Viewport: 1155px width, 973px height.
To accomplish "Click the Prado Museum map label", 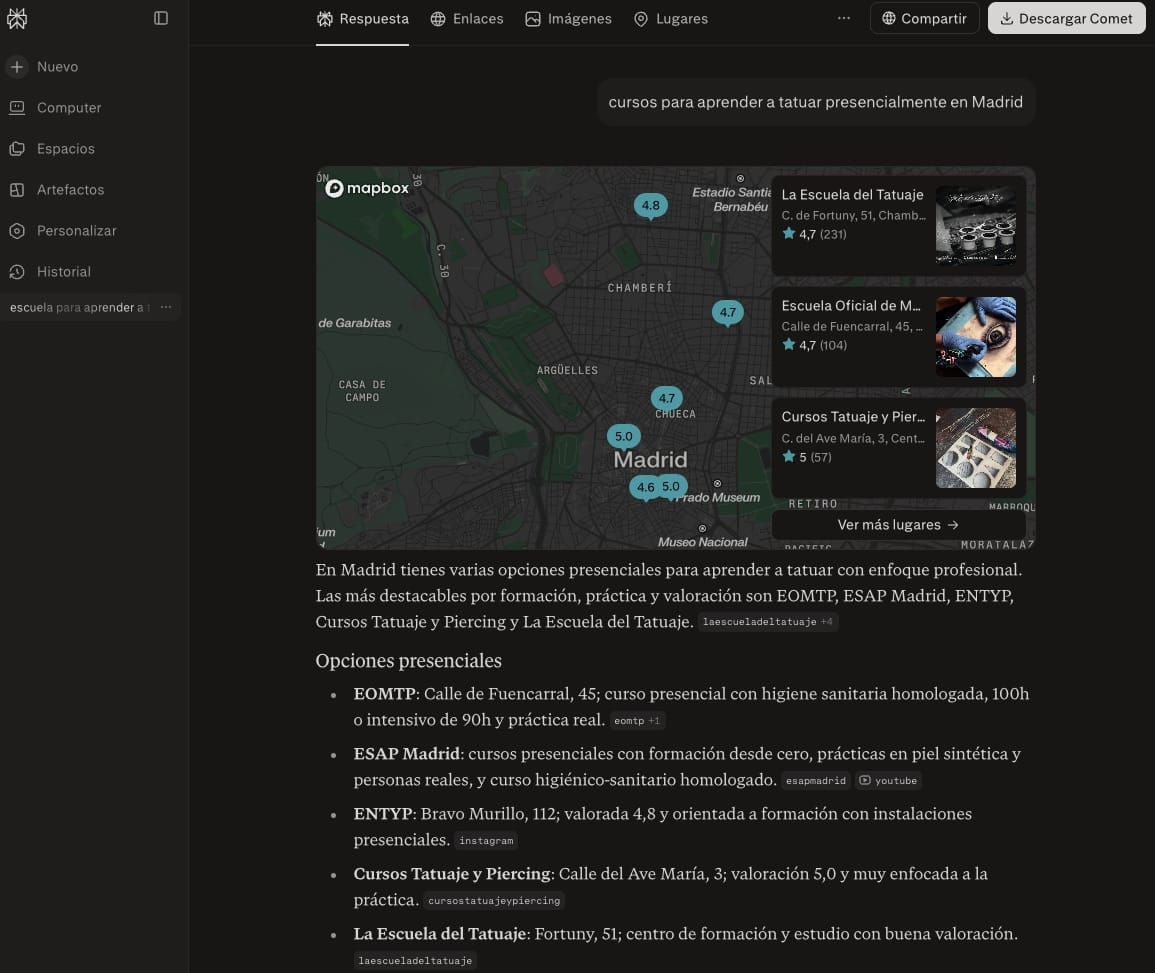I will click(719, 498).
